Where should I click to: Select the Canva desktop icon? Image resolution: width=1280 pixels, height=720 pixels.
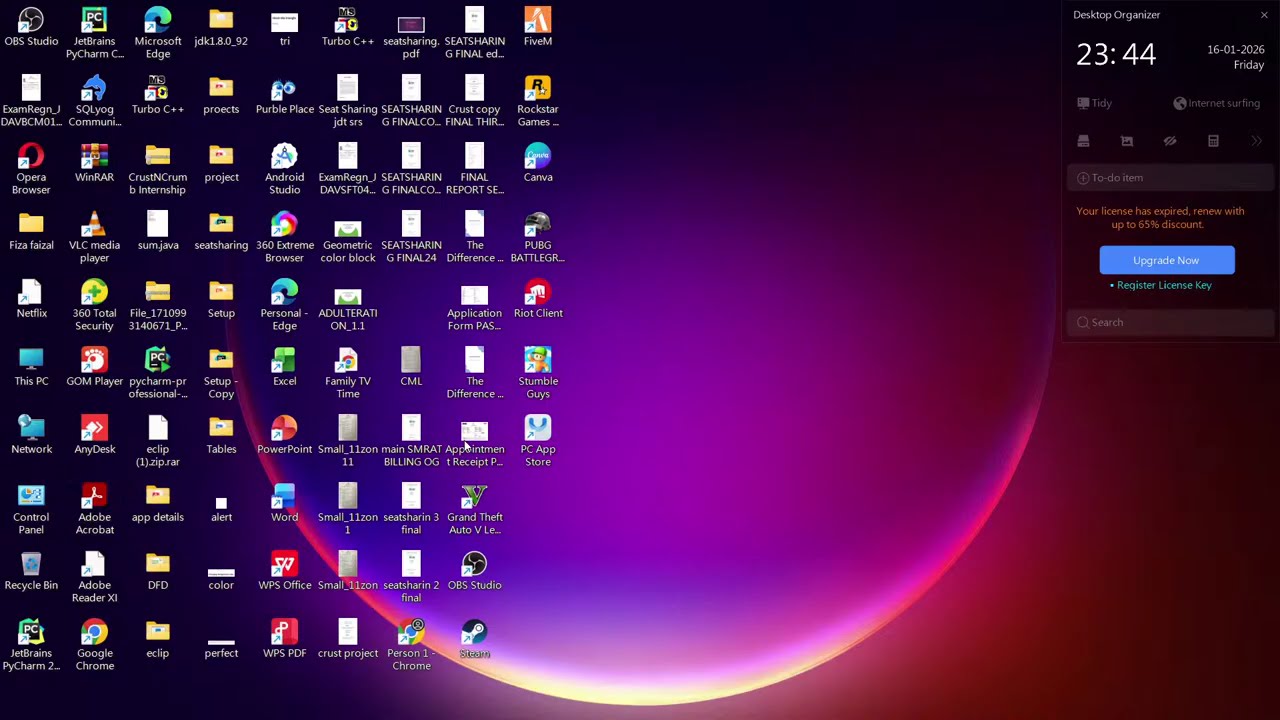tap(538, 163)
